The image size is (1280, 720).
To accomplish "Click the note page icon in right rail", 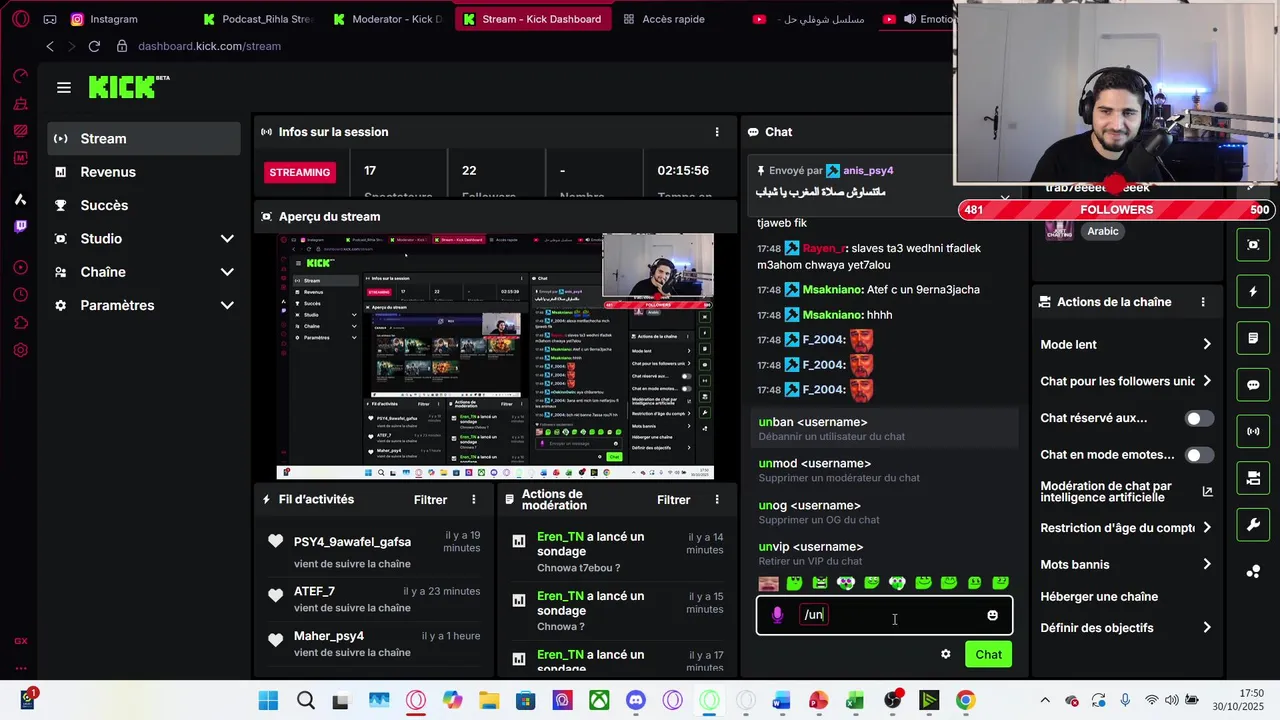I will 1253,338.
